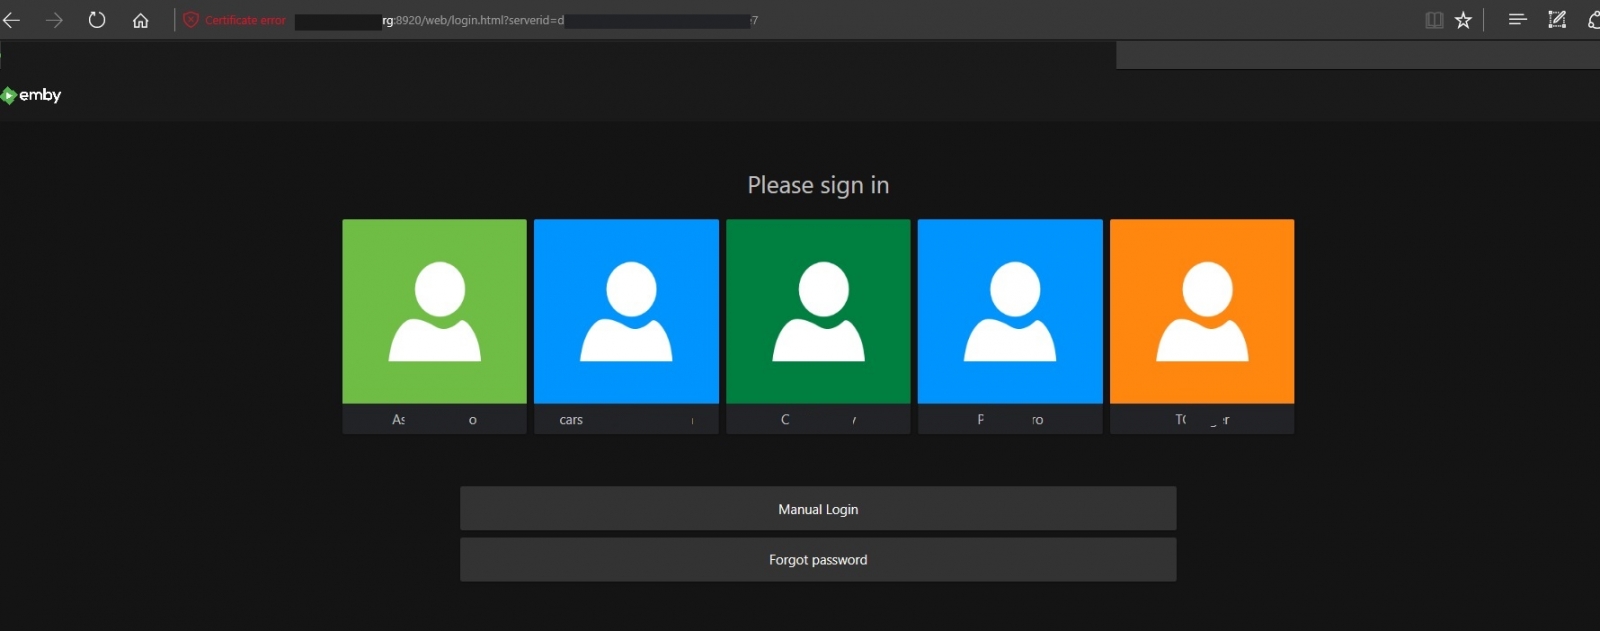The width and height of the screenshot is (1600, 631).
Task: Select the fourth blue user tile
Action: click(x=1010, y=311)
